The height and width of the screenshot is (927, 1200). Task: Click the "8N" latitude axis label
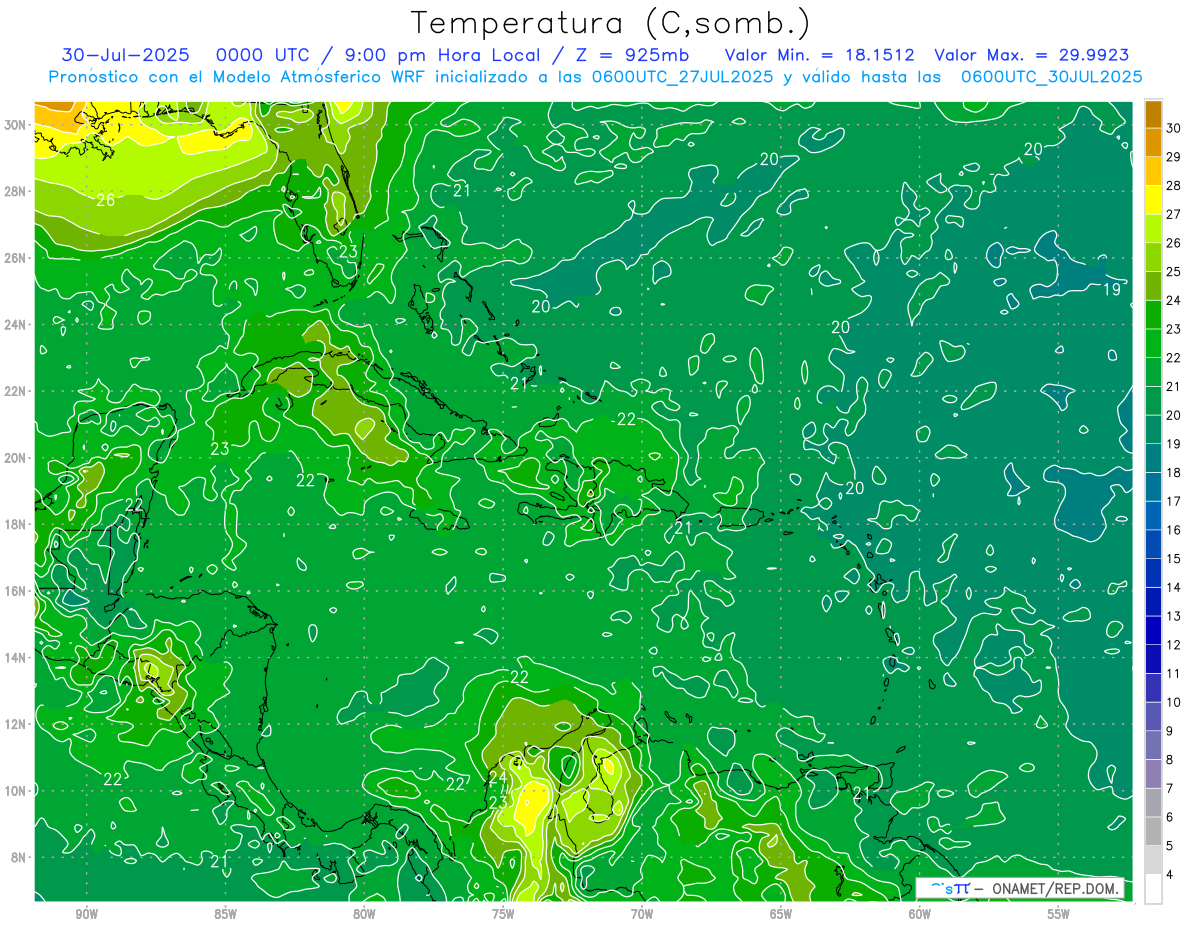(x=19, y=857)
